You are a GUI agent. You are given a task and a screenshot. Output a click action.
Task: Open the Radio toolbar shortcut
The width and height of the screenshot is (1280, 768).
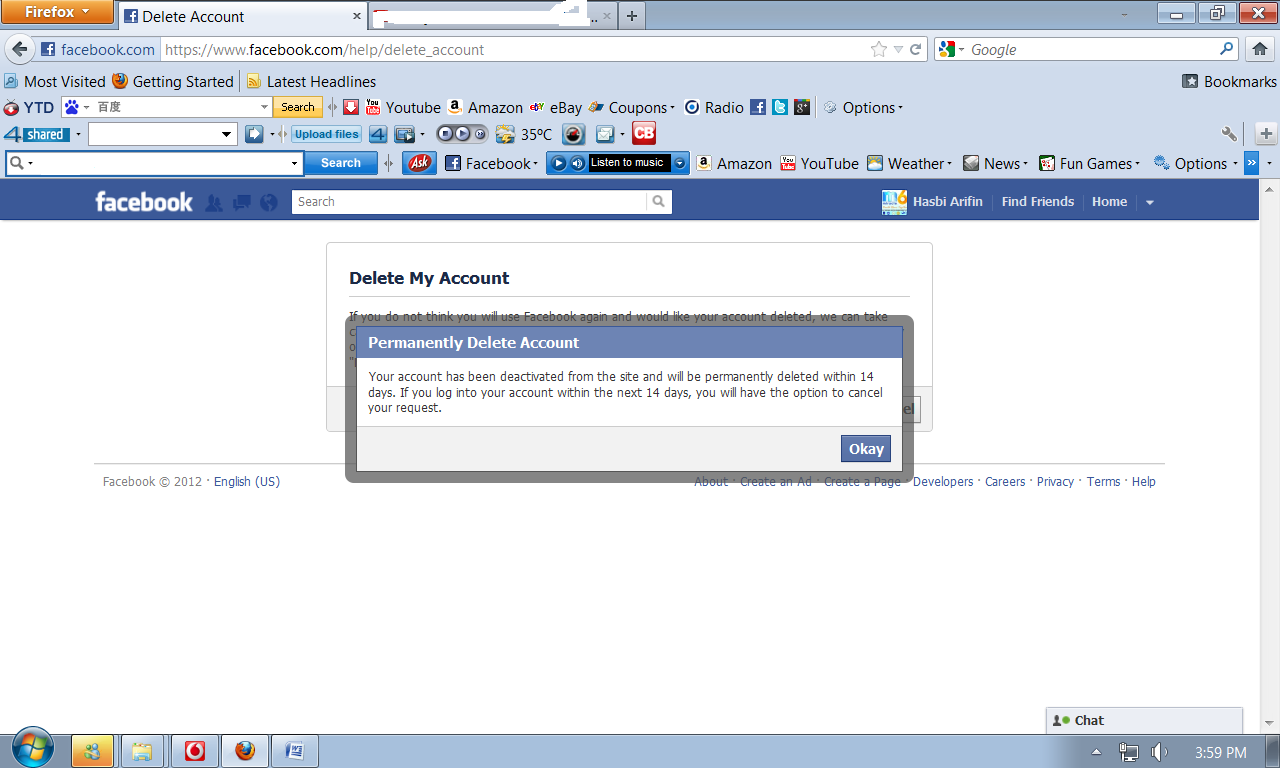[x=714, y=108]
